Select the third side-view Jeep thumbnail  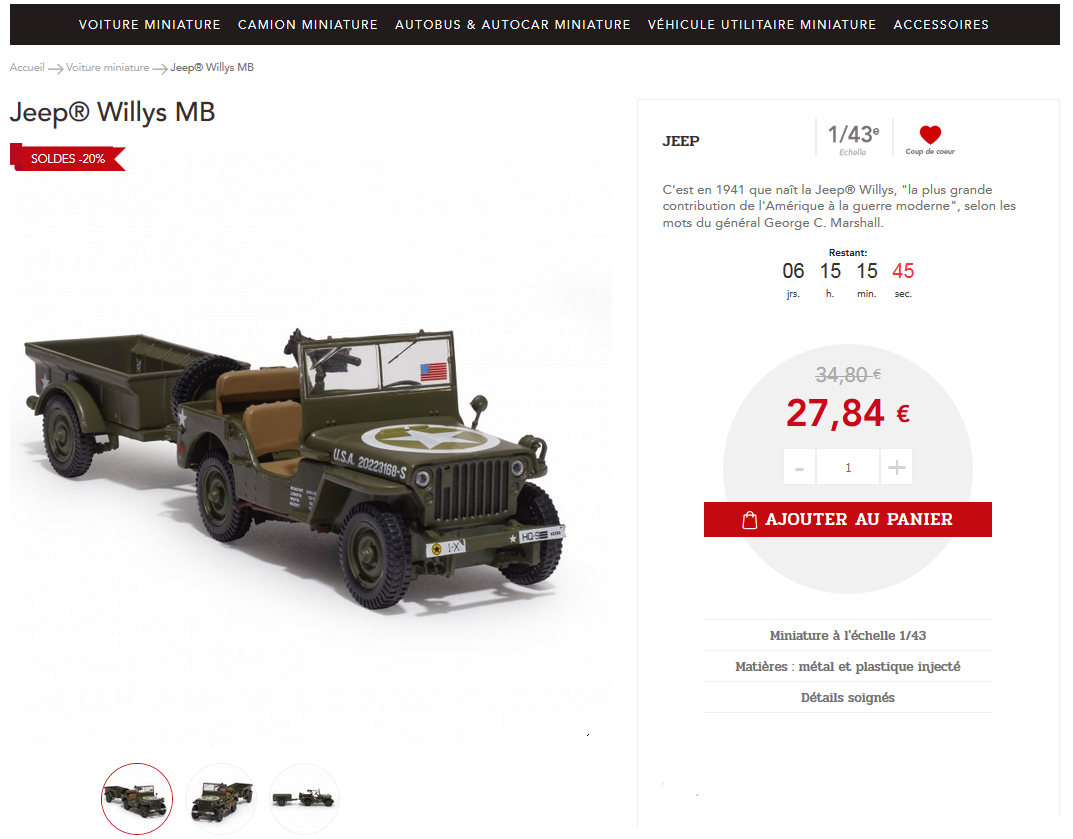305,799
